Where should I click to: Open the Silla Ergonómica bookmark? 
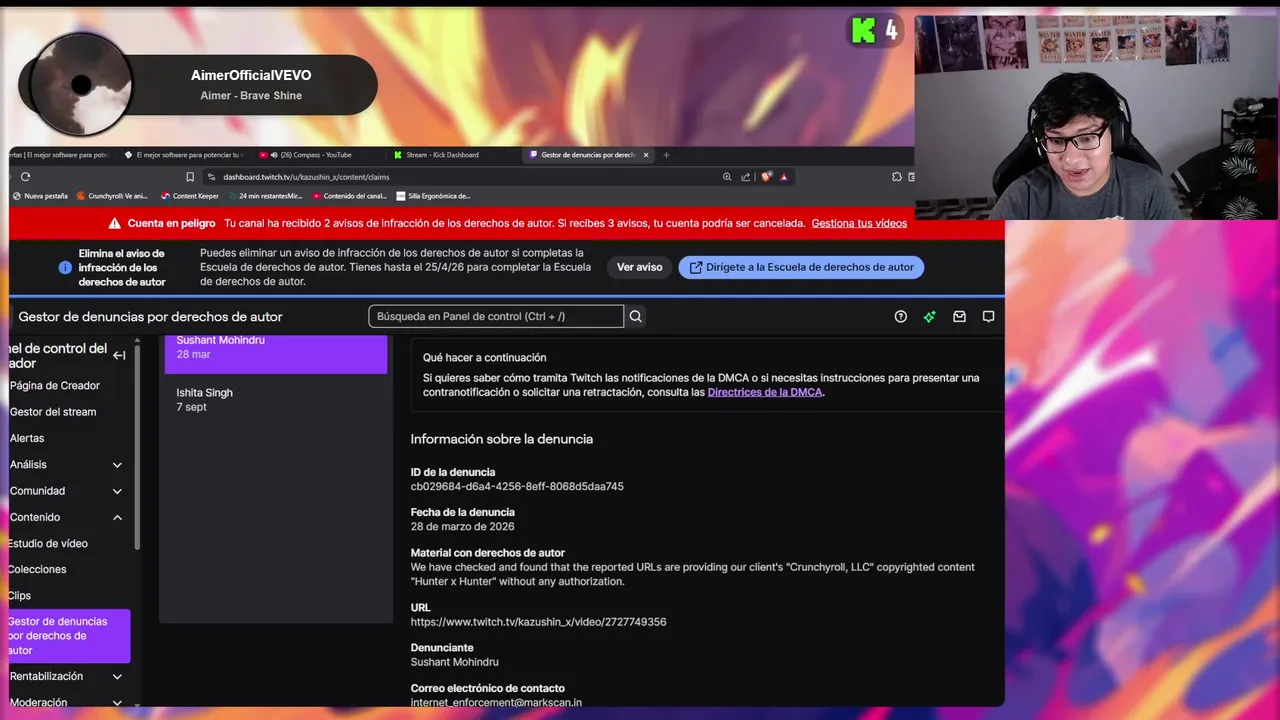click(x=433, y=196)
